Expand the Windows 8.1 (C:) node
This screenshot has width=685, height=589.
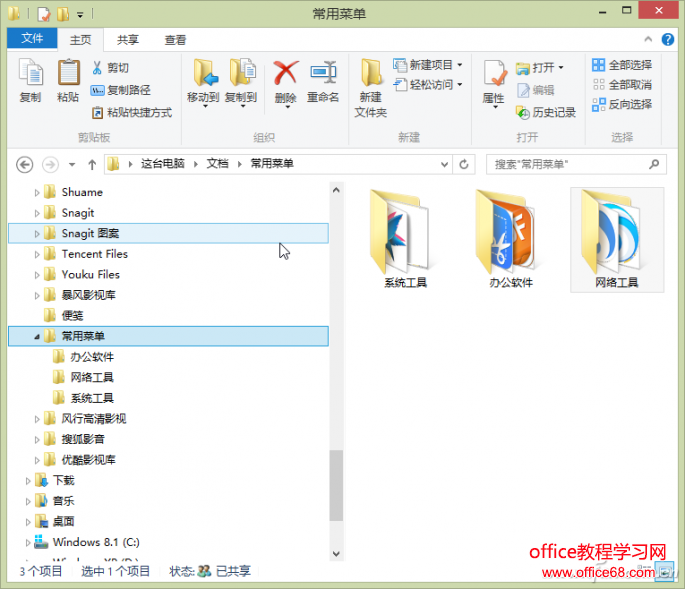(28, 543)
